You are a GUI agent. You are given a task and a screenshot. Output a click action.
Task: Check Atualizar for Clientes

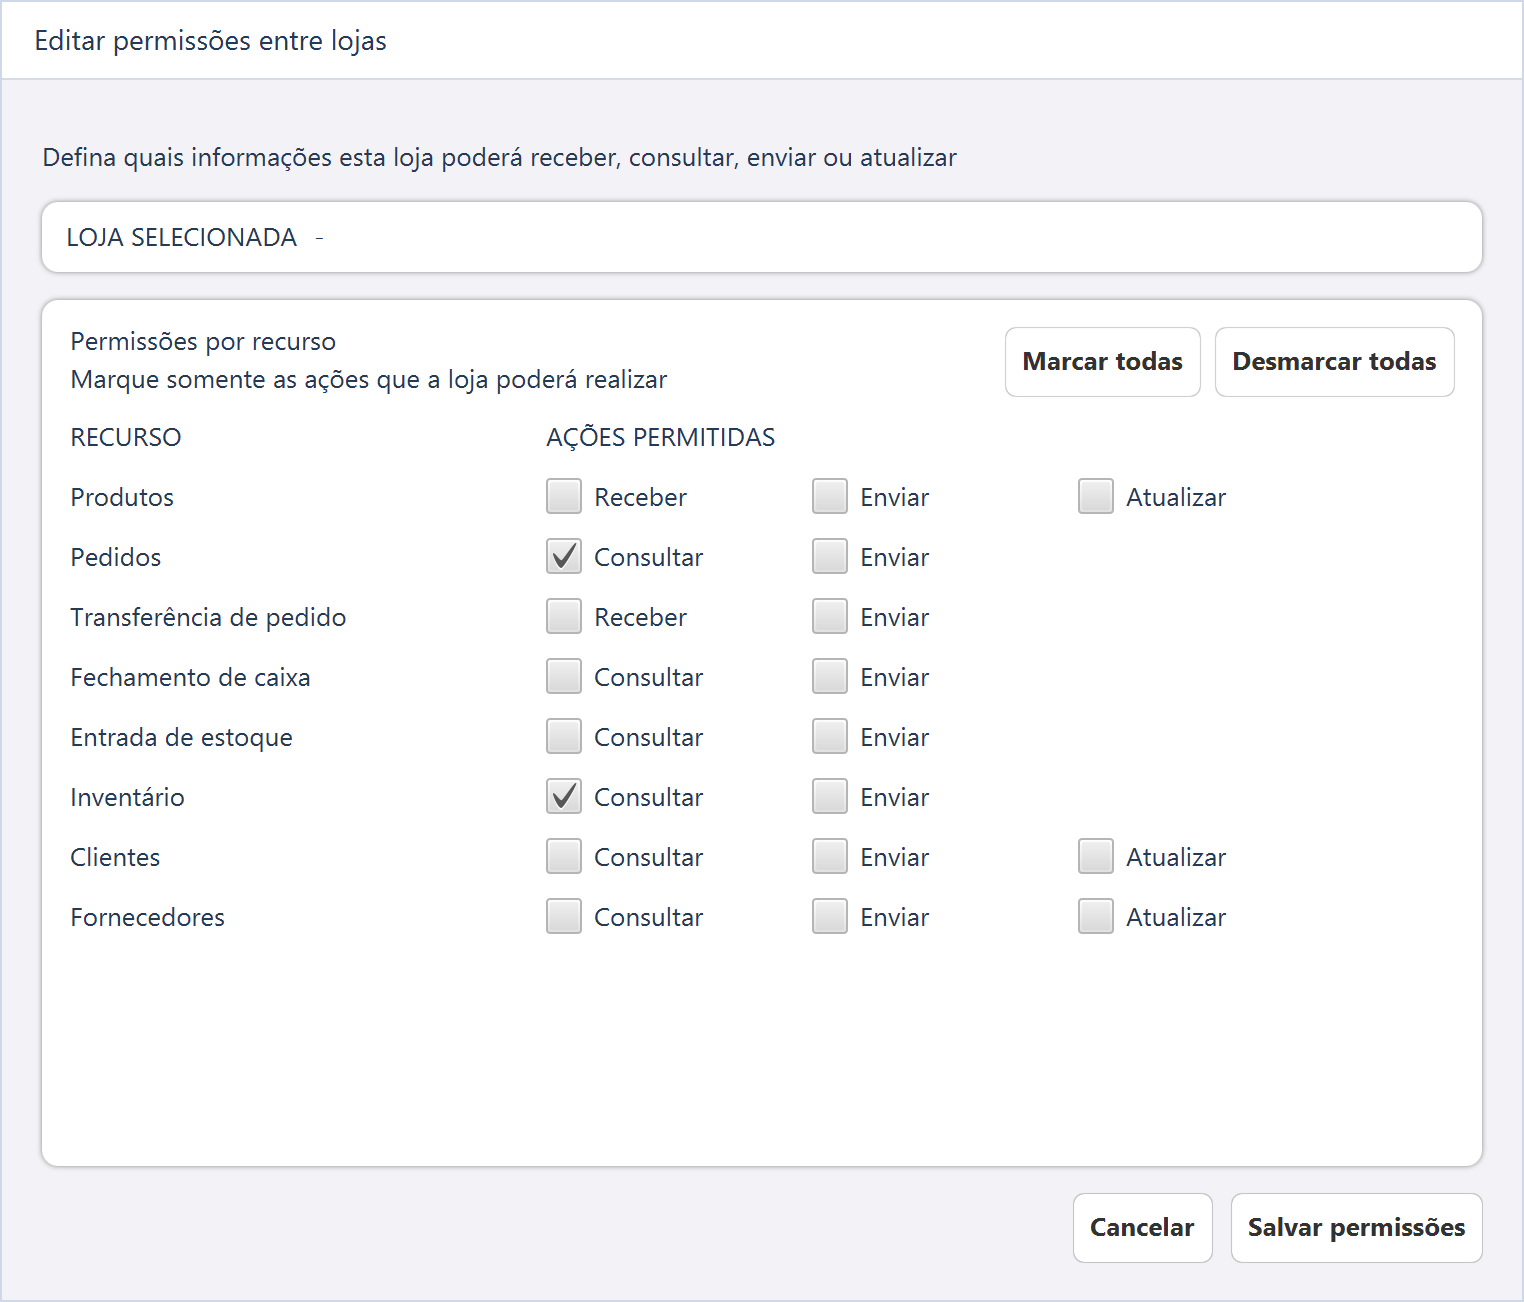1096,856
